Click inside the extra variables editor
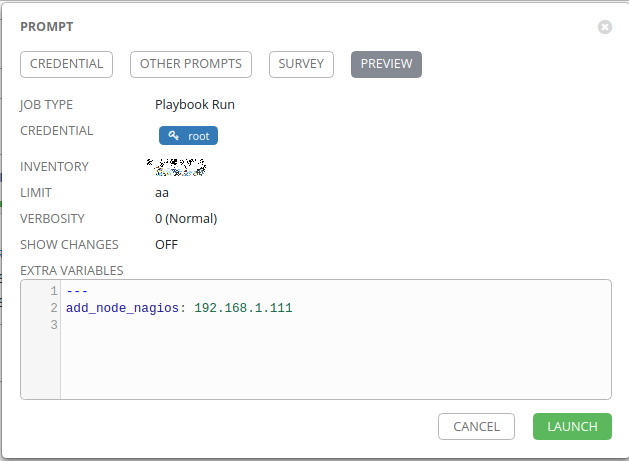 [316, 339]
